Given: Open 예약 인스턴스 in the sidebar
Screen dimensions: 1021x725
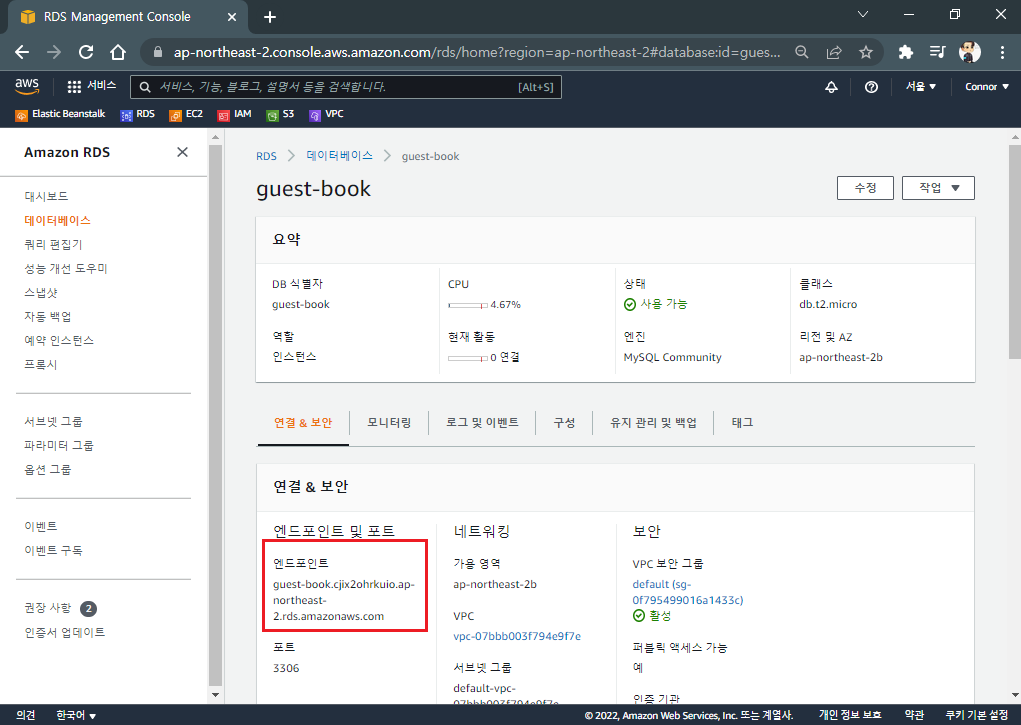Looking at the screenshot, I should tap(59, 341).
